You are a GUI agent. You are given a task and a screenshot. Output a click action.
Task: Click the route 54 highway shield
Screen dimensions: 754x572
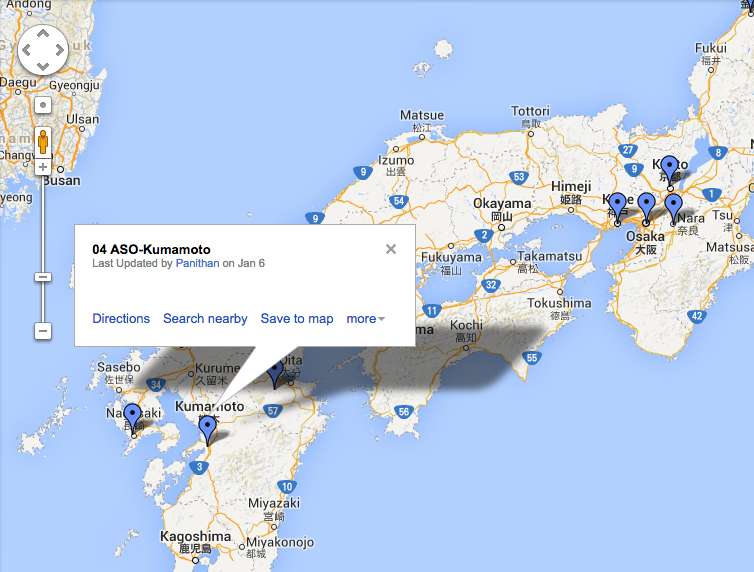(x=399, y=201)
